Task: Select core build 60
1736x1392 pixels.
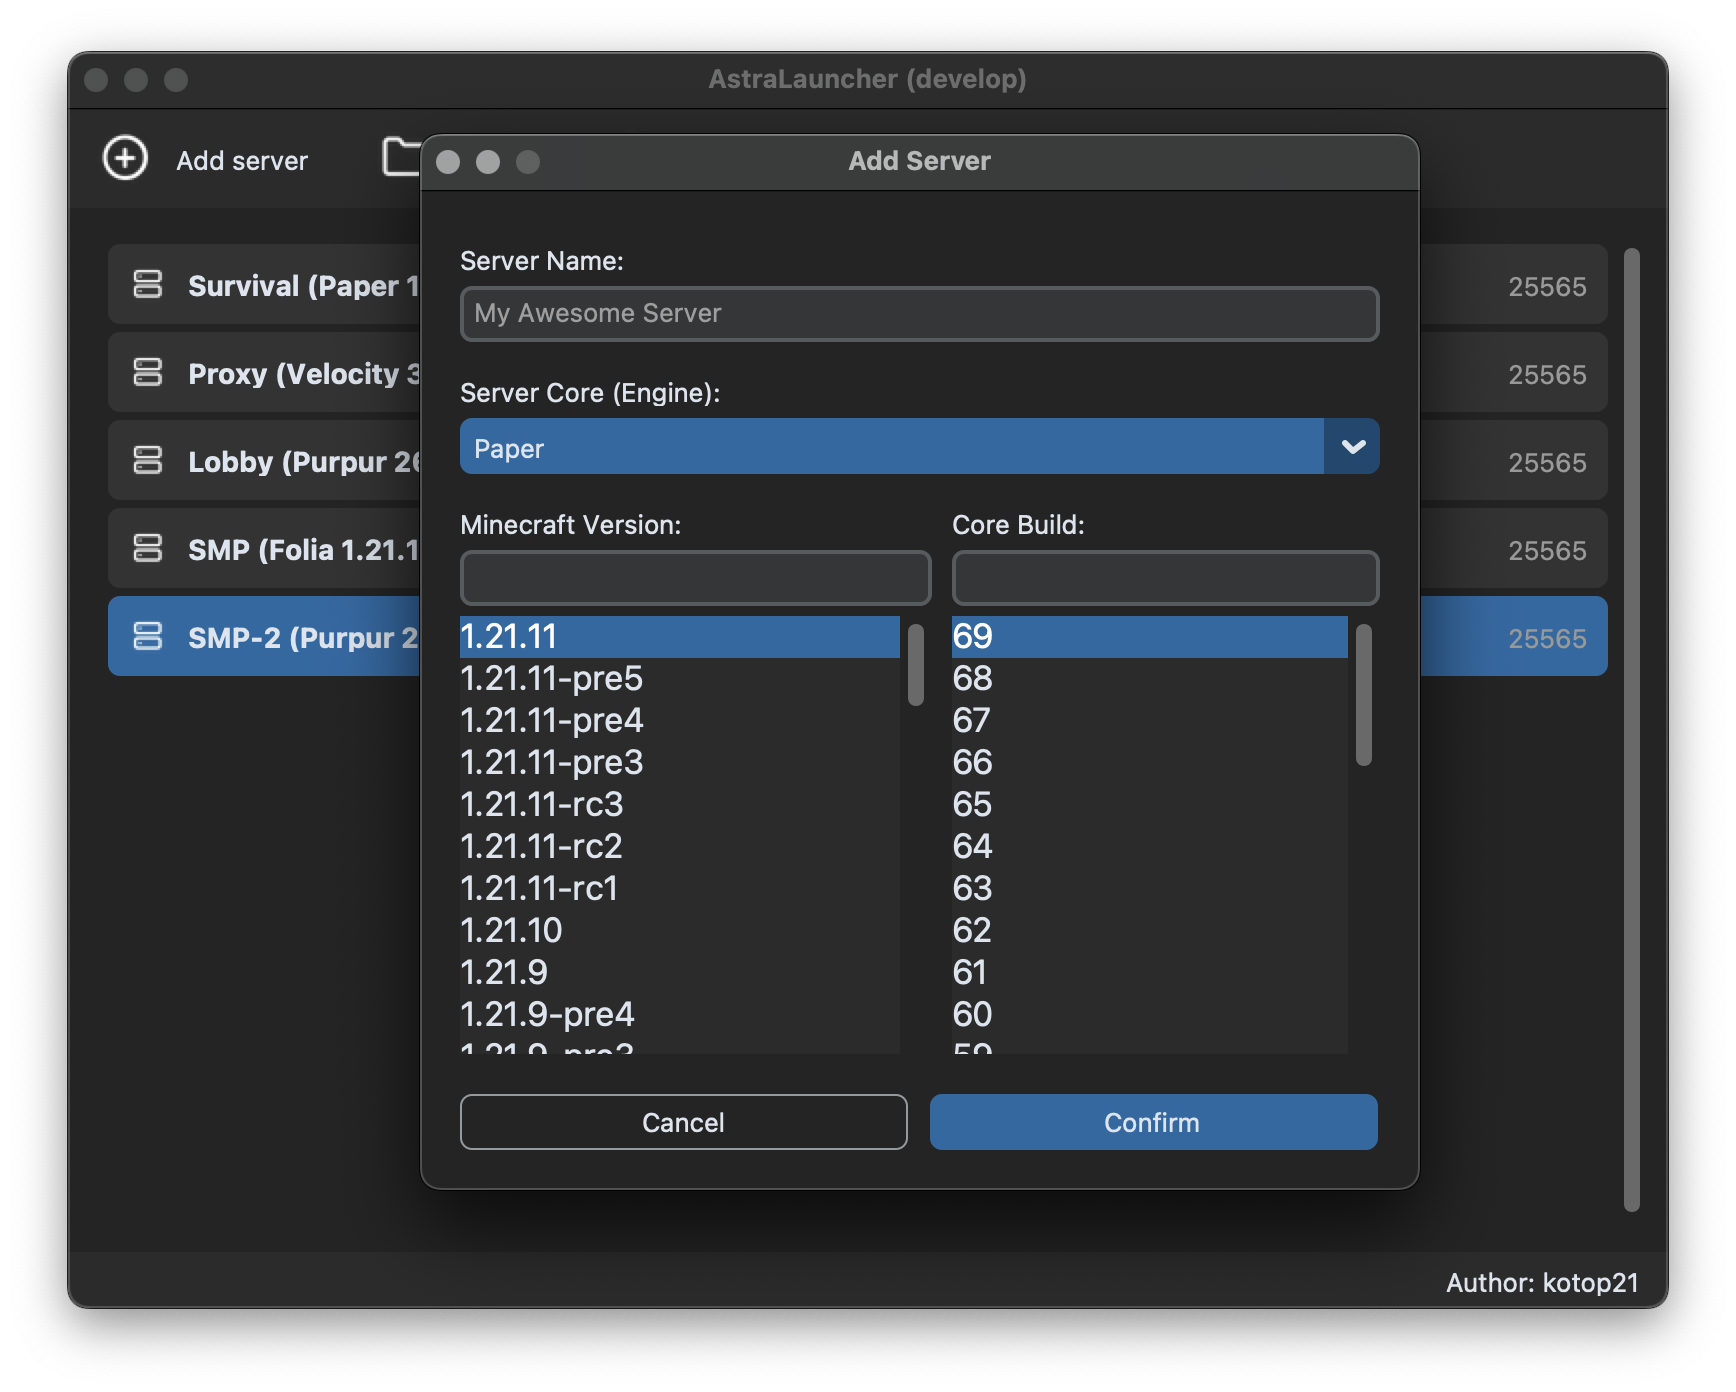Action: 1149,1014
